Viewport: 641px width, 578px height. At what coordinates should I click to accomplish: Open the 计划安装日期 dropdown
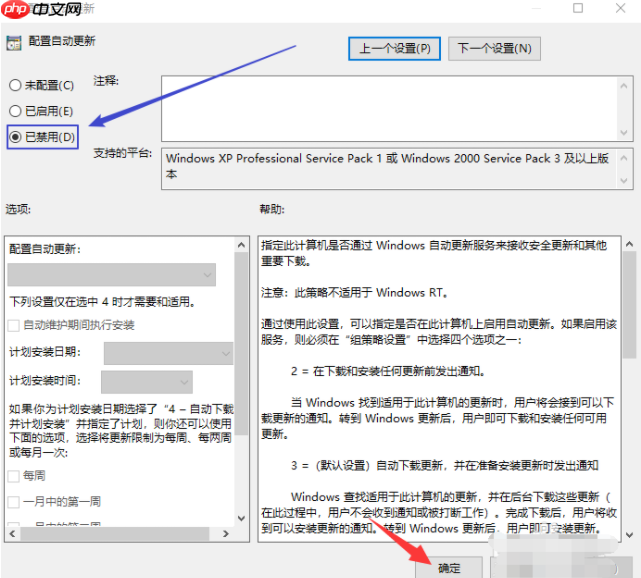pos(168,353)
